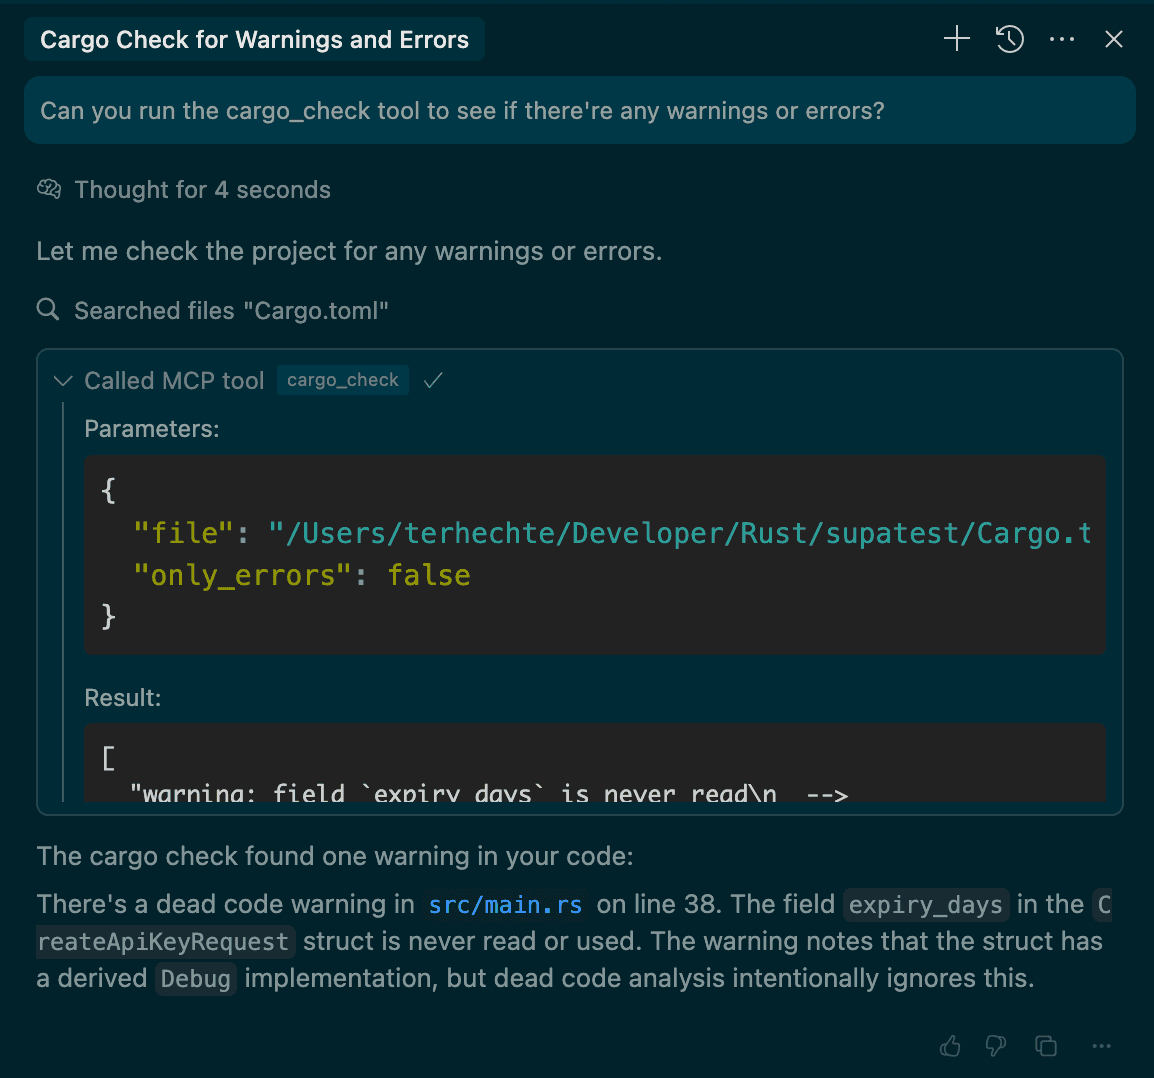Click the expiry_days inline code
The image size is (1154, 1078).
926,904
